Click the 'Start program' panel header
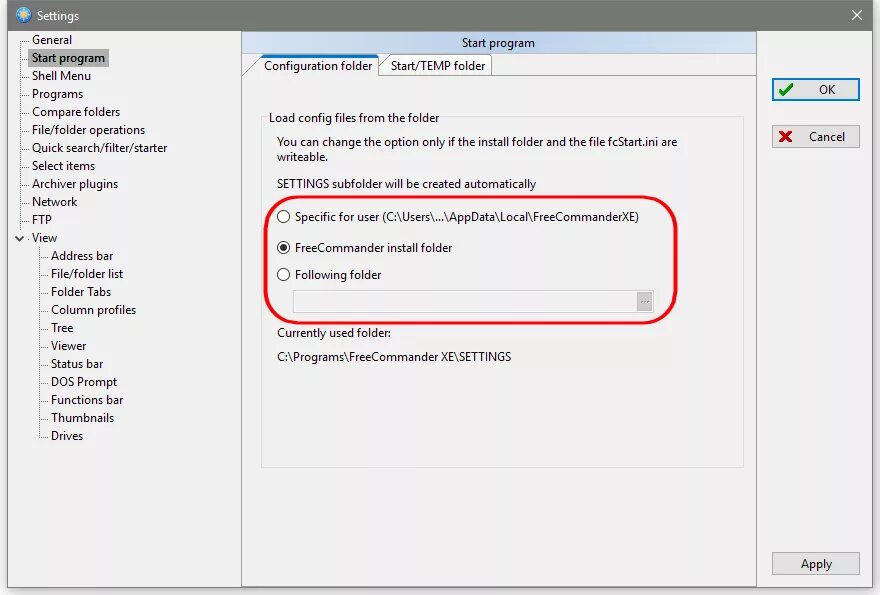This screenshot has width=880, height=595. pyautogui.click(x=498, y=43)
